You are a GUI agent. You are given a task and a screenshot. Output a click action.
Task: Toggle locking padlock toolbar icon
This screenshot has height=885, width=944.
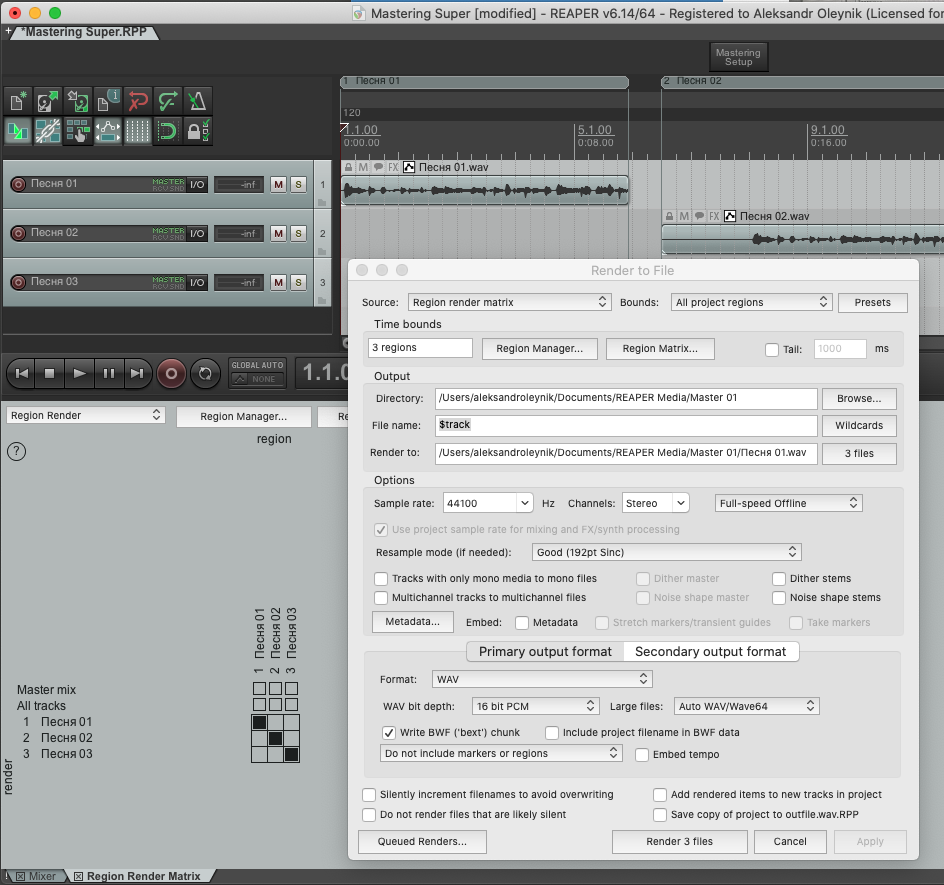click(x=197, y=131)
